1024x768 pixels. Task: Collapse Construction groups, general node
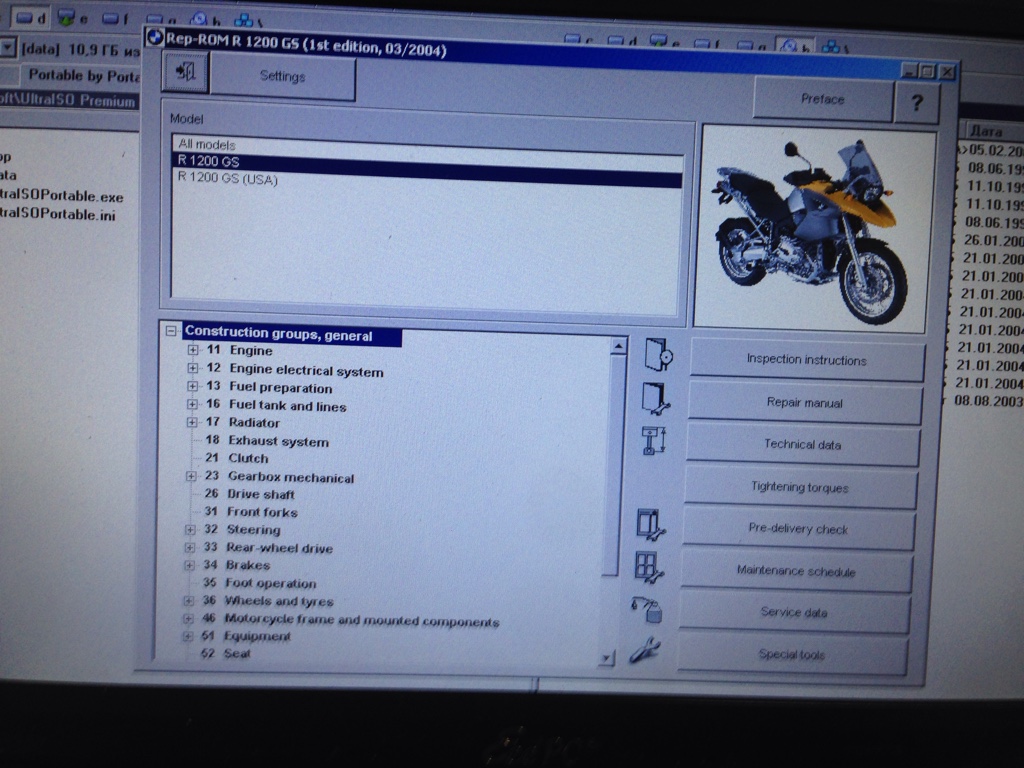(171, 331)
